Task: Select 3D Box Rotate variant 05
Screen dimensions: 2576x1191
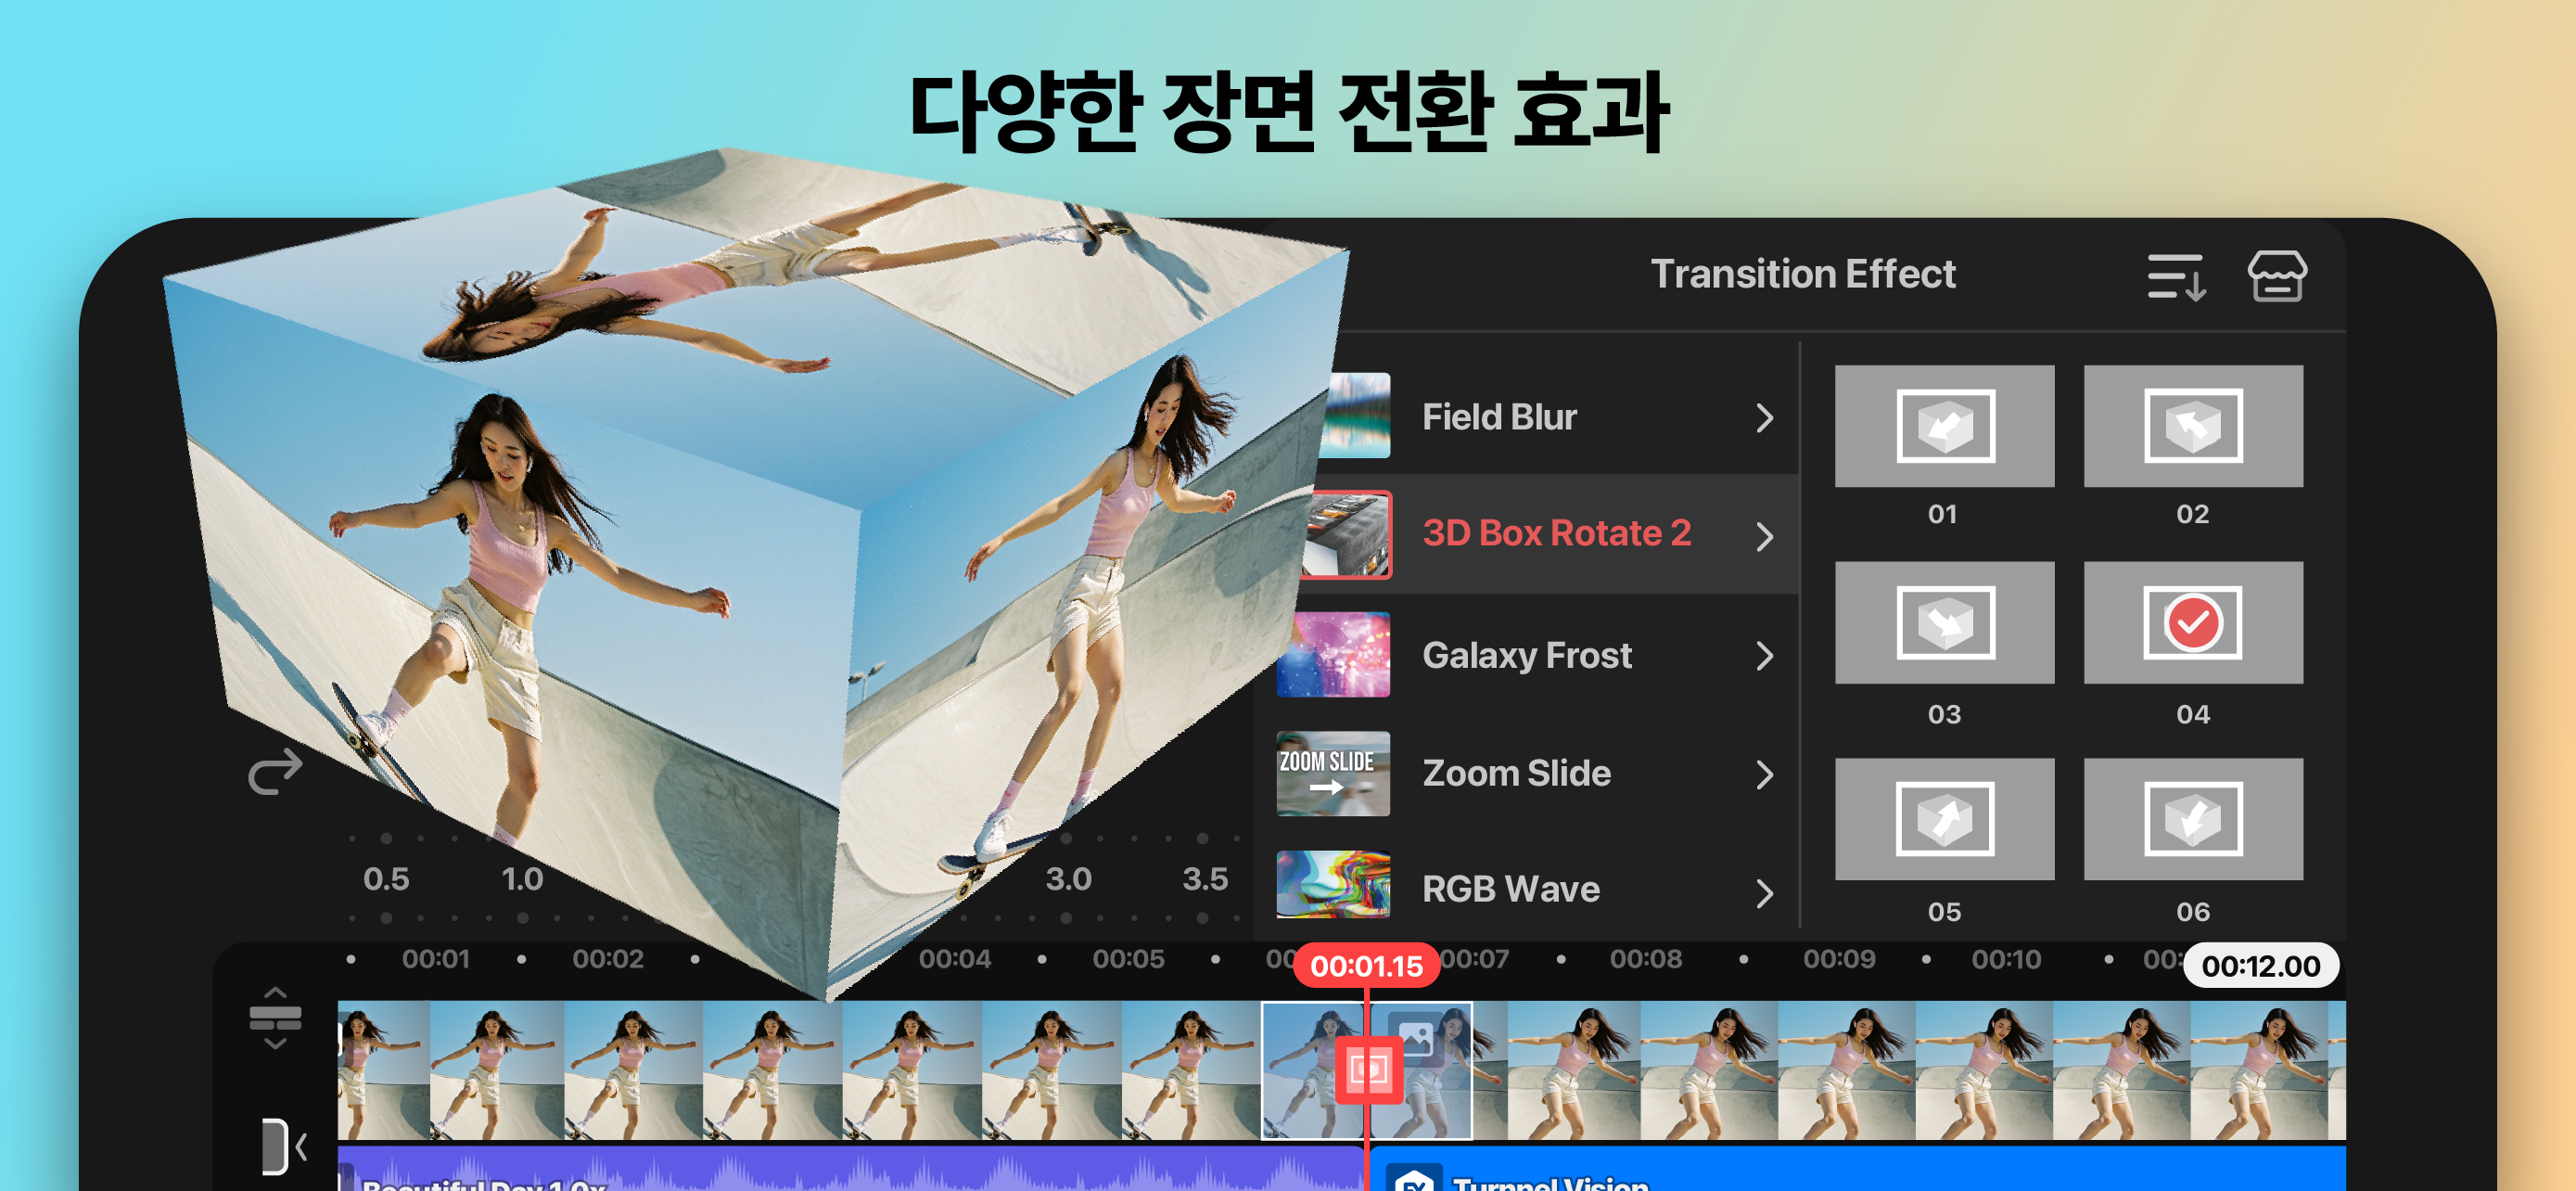Action: 1944,819
